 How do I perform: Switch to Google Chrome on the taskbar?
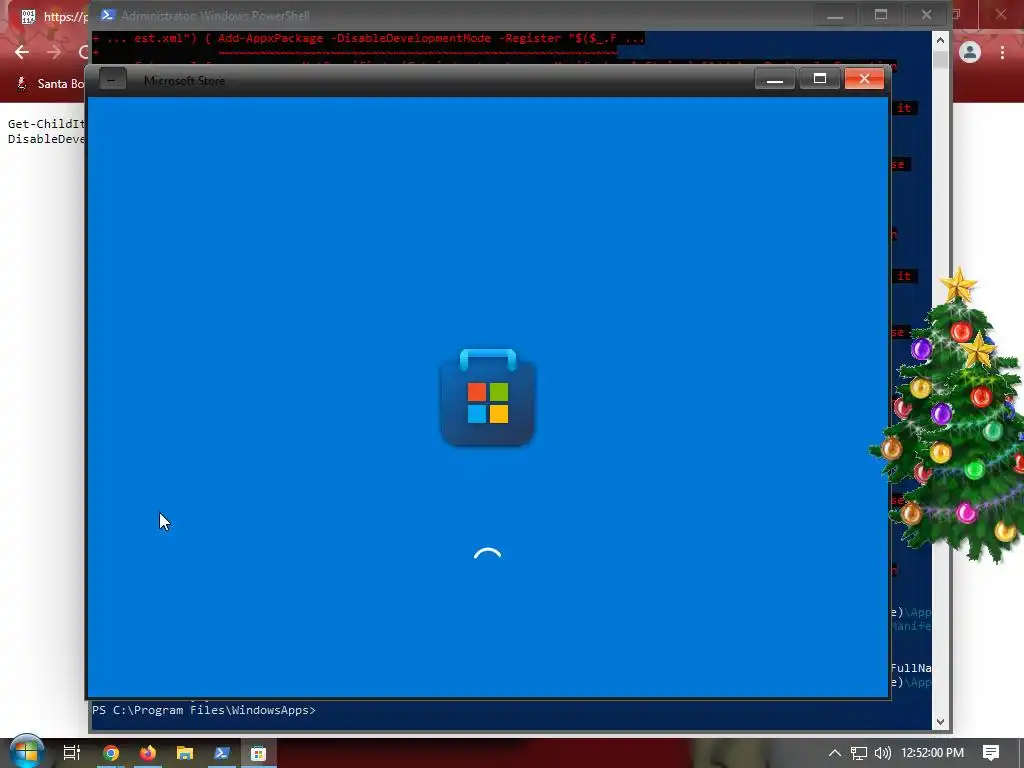click(x=111, y=753)
